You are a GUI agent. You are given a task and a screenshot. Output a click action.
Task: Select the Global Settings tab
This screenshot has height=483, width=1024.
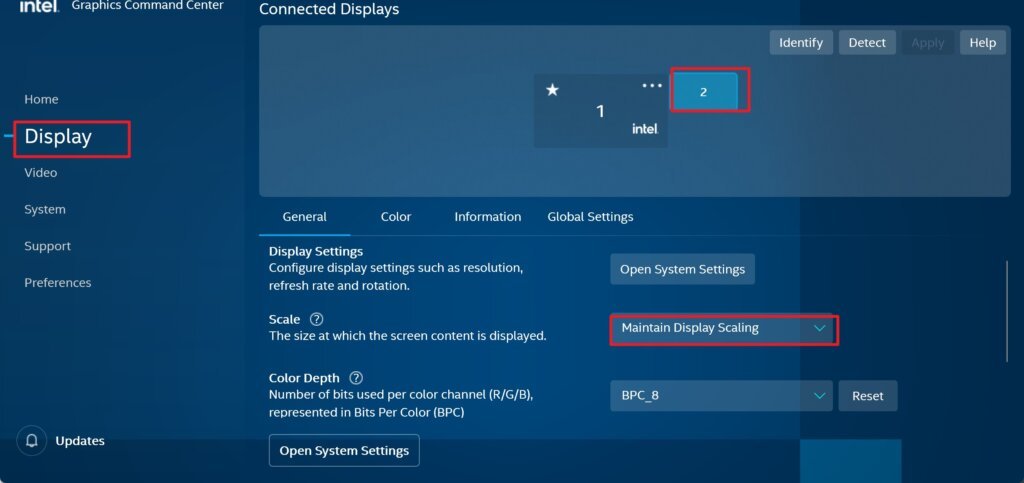coord(590,217)
